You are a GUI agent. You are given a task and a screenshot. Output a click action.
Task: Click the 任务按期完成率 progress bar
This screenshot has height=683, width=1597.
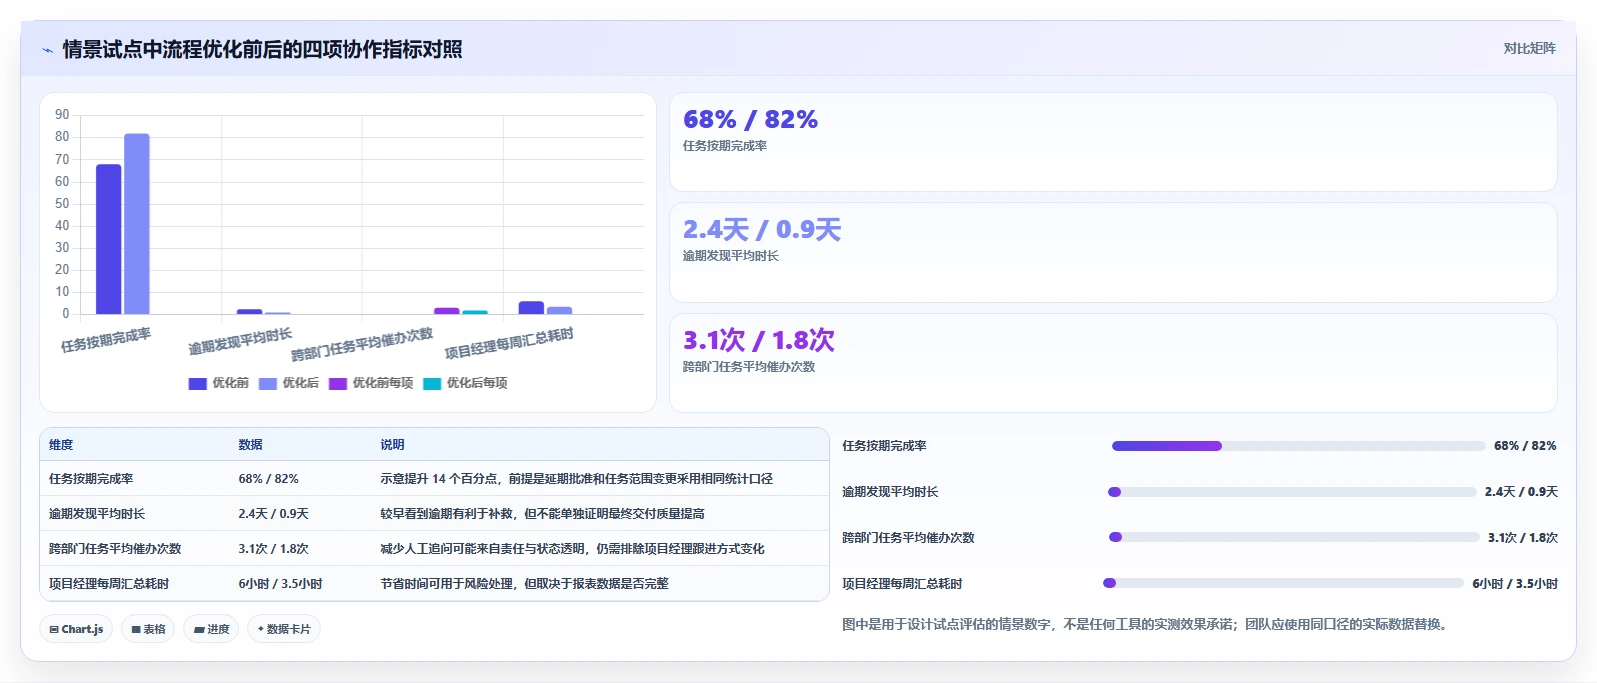(1298, 446)
